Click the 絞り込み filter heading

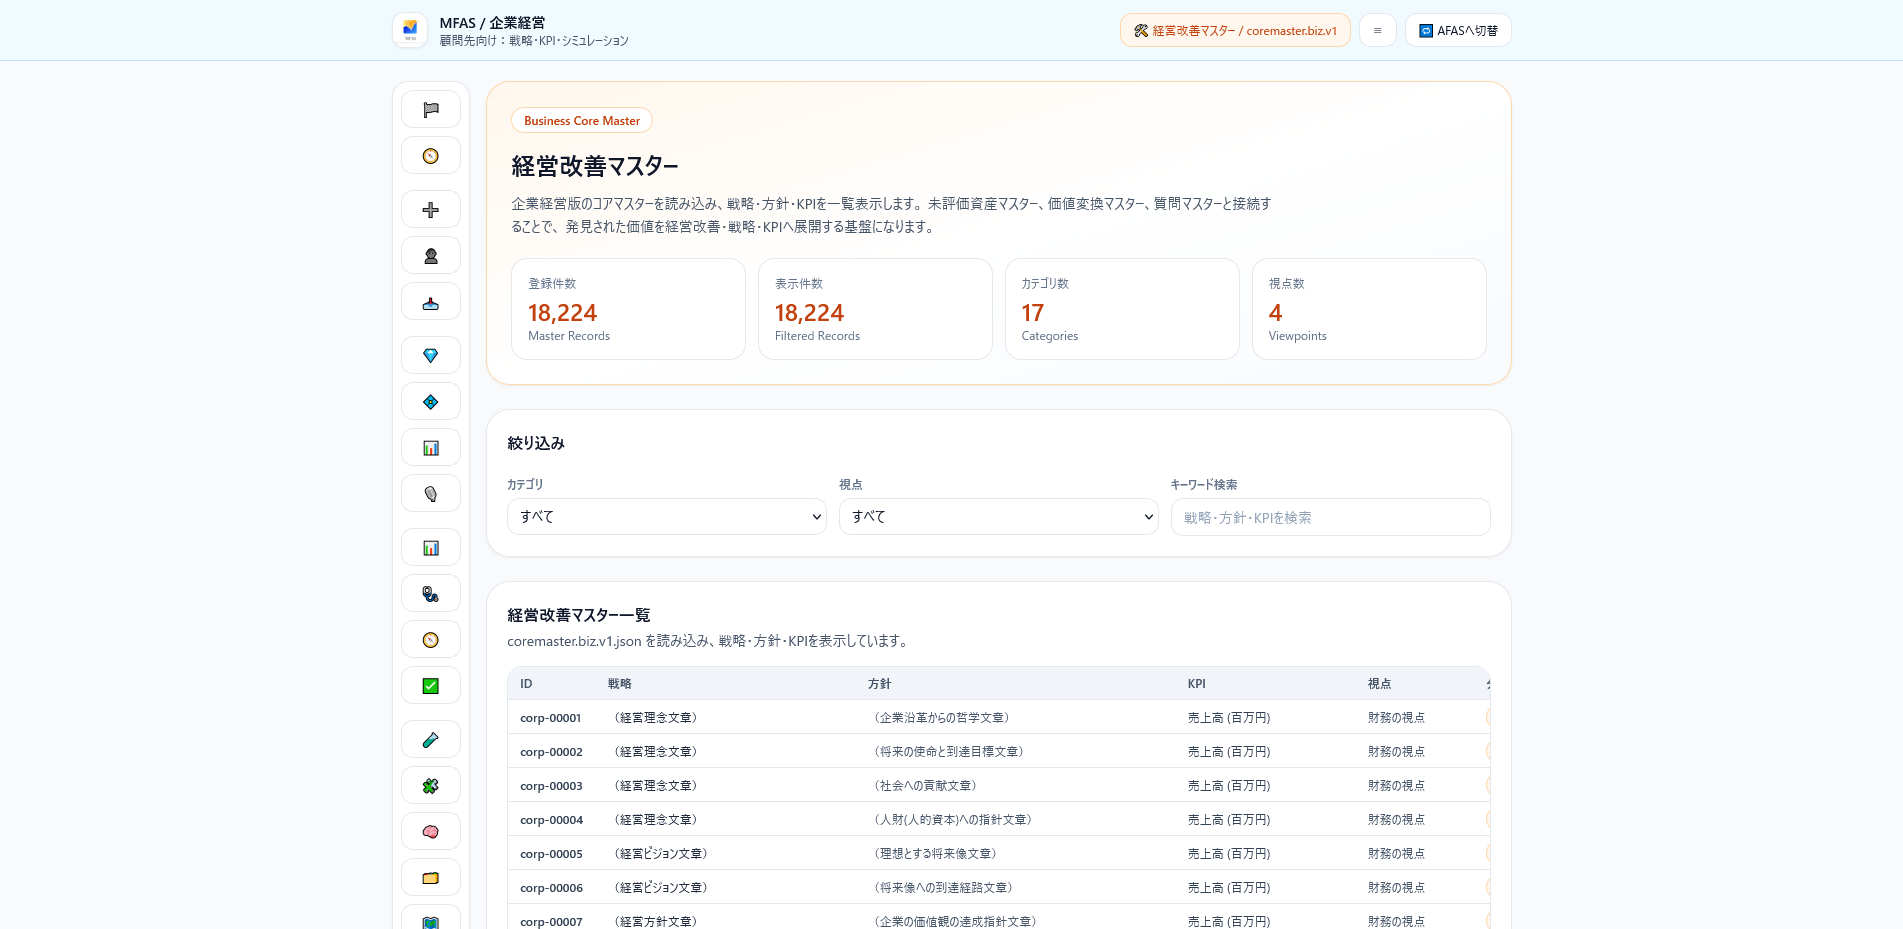[536, 443]
